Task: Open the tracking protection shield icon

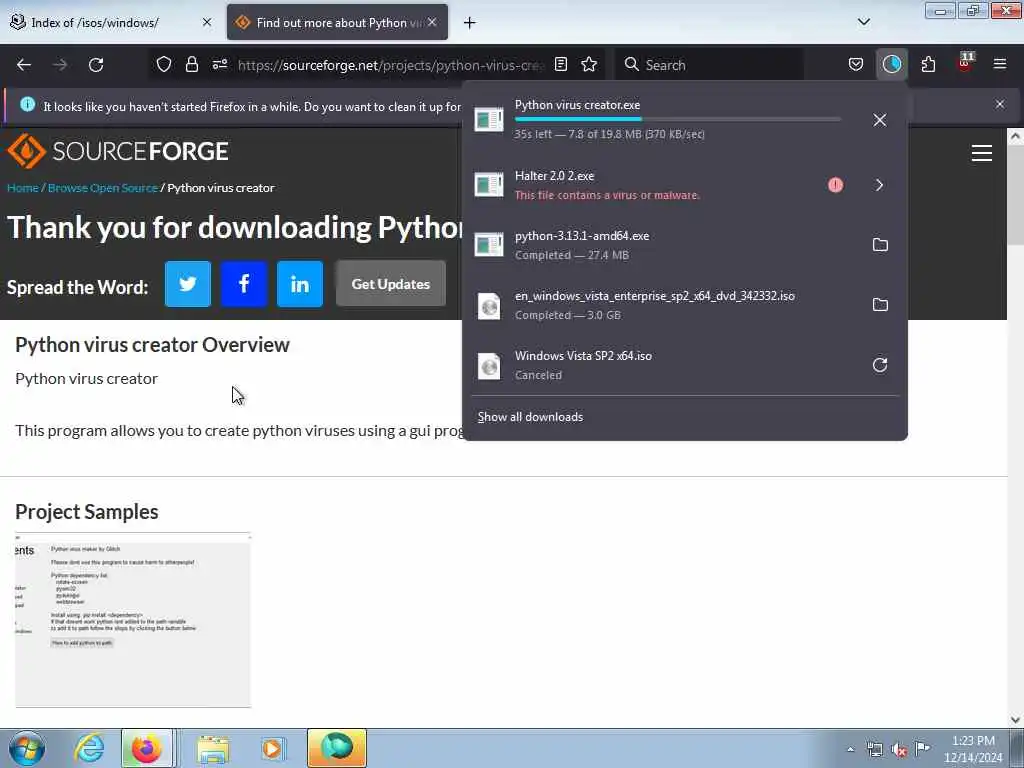Action: [x=164, y=65]
